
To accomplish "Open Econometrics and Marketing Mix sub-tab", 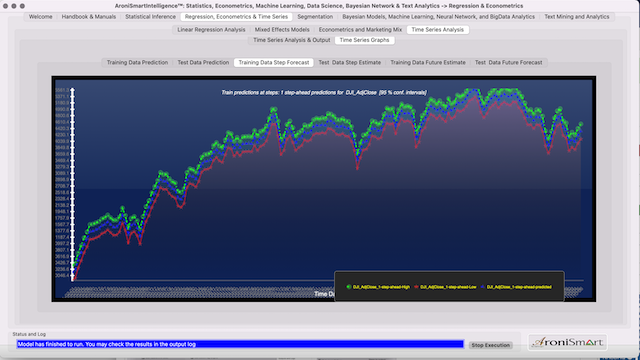I will click(x=360, y=30).
